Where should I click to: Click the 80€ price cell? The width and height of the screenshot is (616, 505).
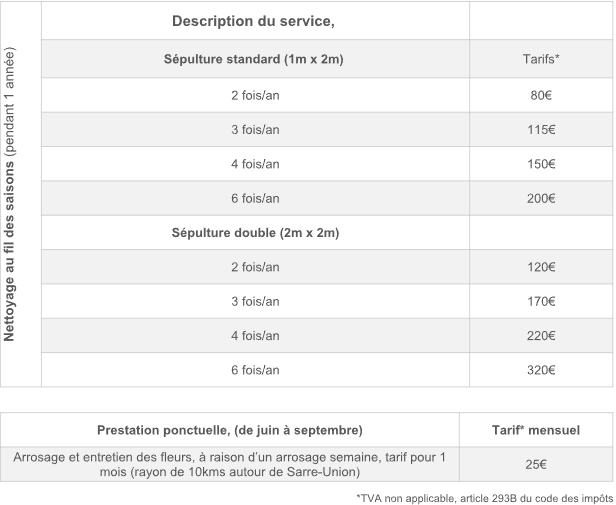tap(541, 95)
